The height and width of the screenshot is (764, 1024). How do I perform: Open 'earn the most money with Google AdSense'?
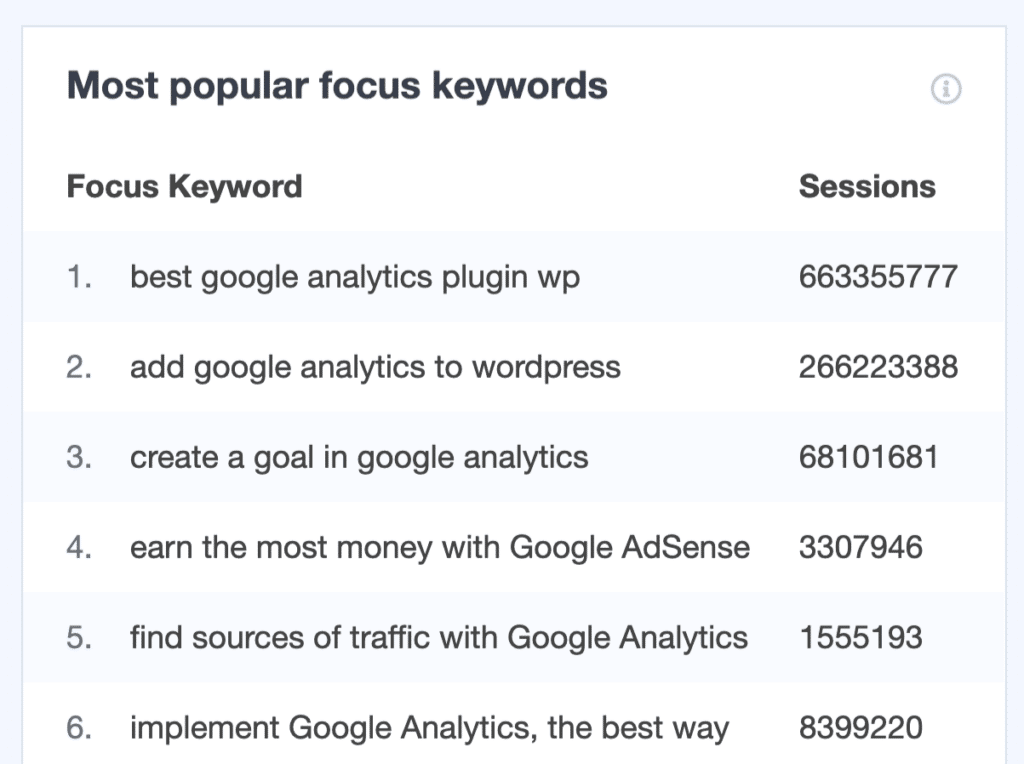point(439,547)
